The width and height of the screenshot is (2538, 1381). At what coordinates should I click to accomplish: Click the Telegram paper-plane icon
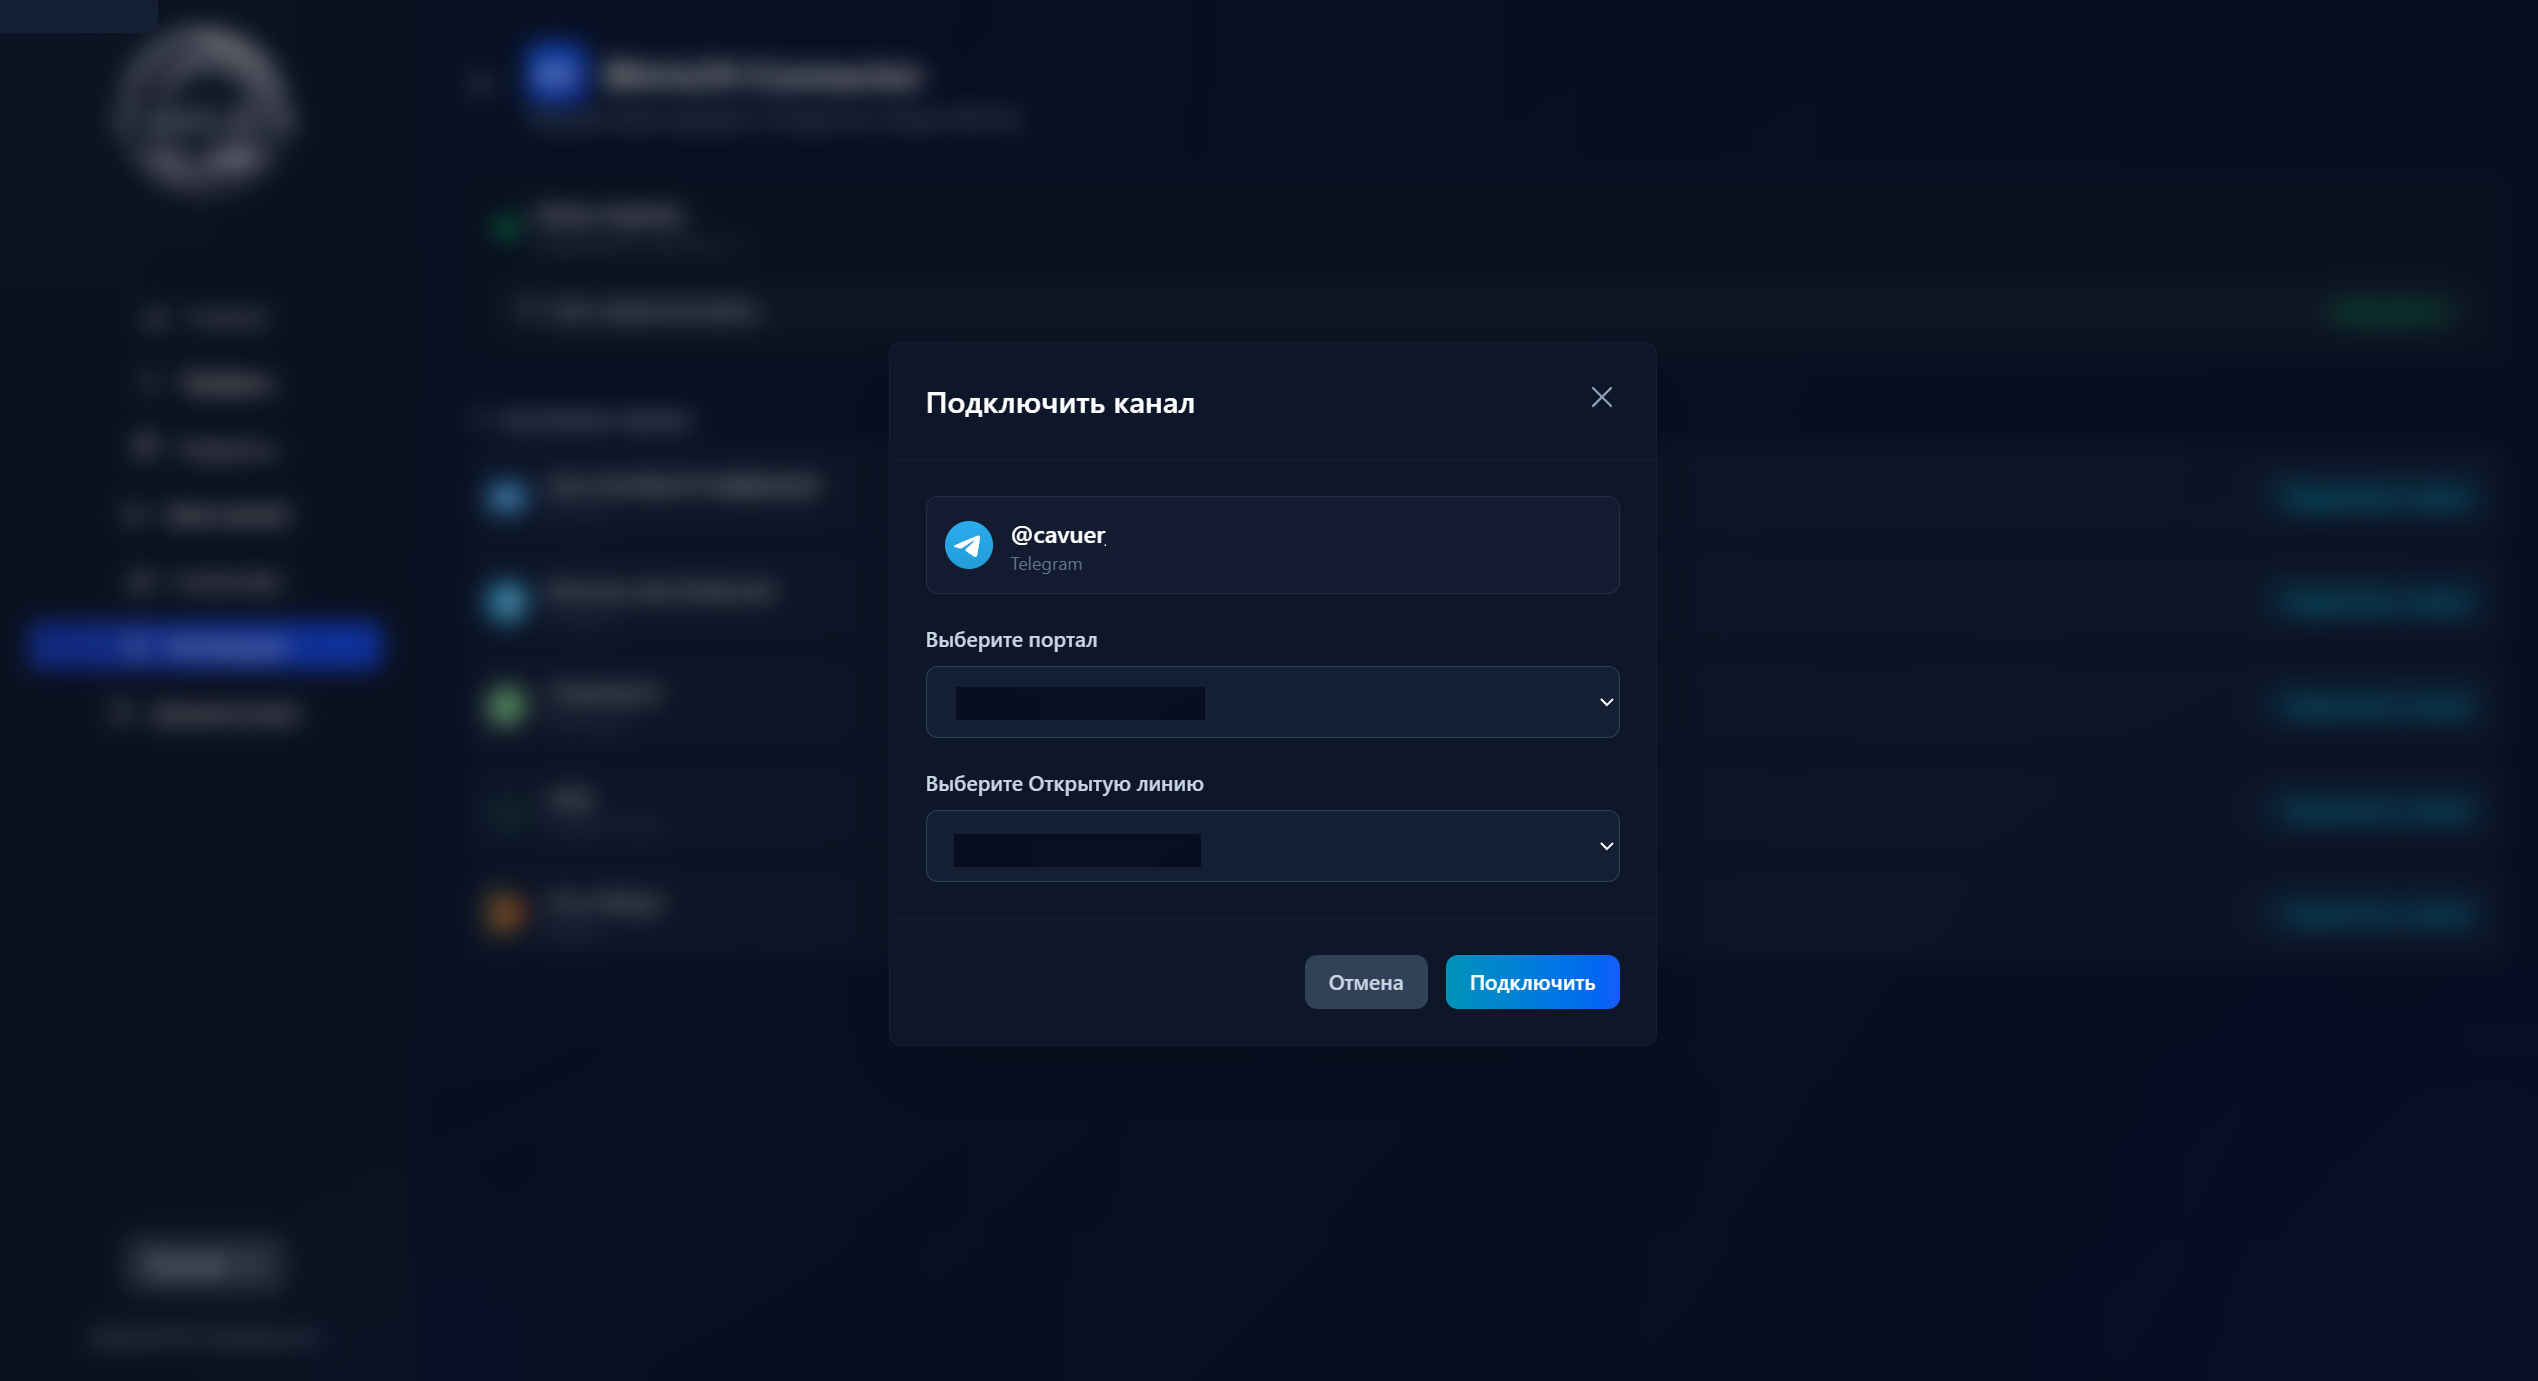point(968,545)
